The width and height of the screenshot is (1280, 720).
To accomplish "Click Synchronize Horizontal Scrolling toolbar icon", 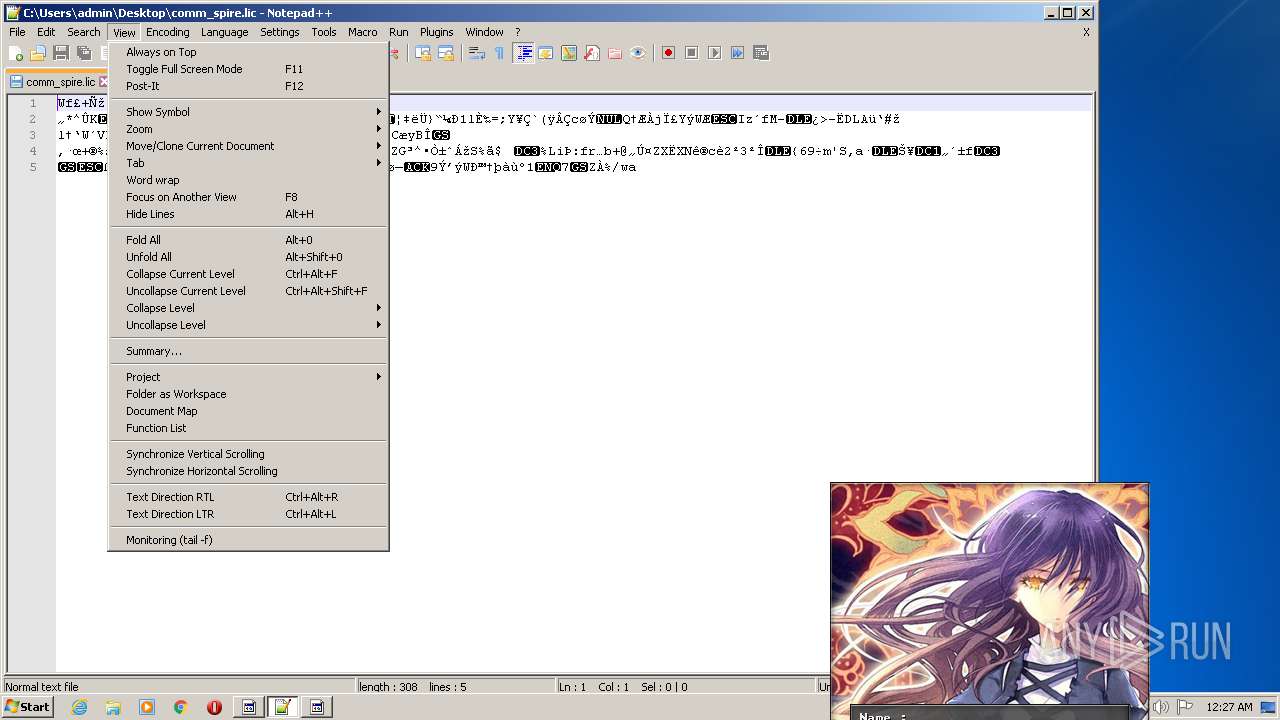I will click(x=446, y=53).
